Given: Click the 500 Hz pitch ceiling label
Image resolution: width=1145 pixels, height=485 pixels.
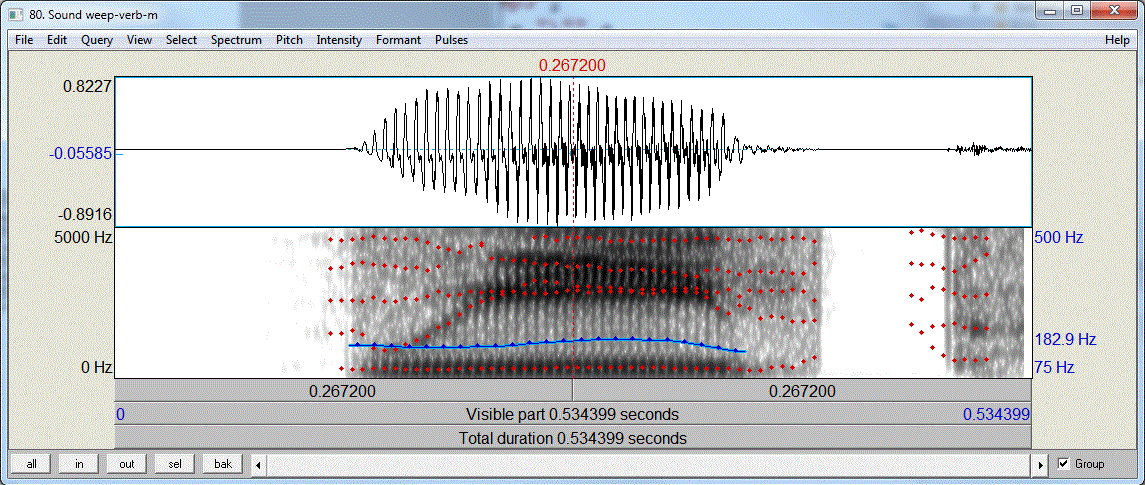Looking at the screenshot, I should pos(1058,238).
